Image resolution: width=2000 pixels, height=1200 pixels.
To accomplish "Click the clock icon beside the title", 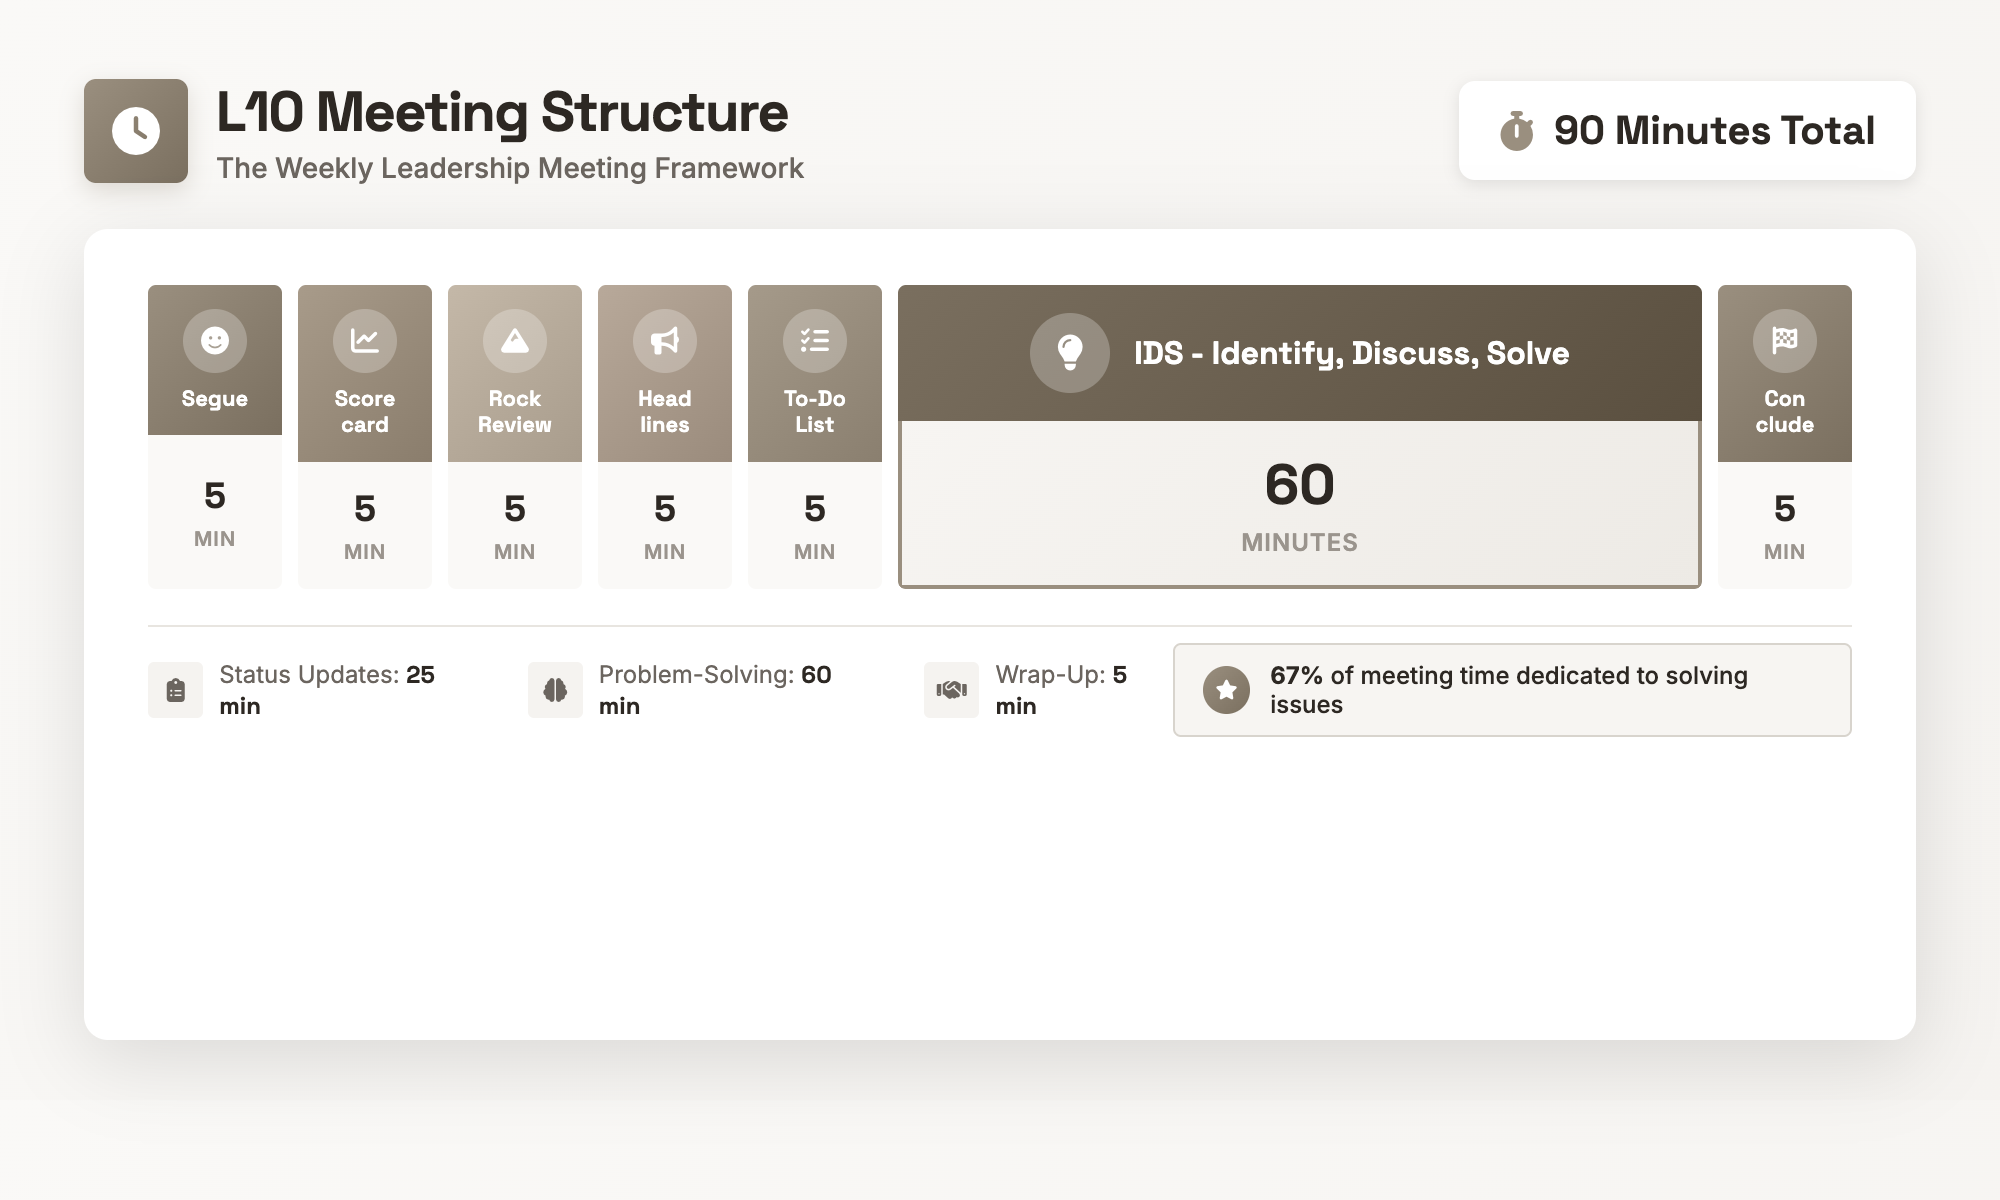I will pyautogui.click(x=135, y=130).
